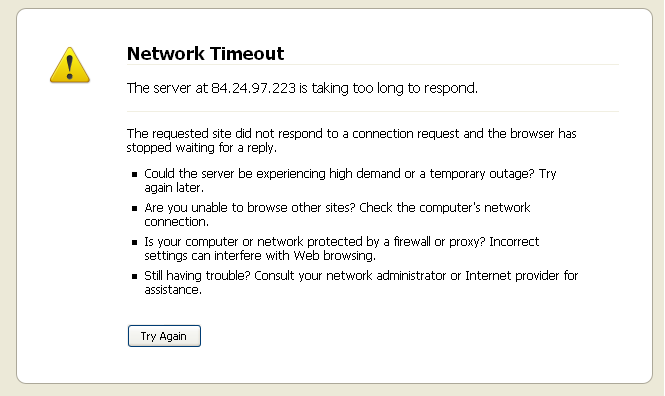This screenshot has height=396, width=665.
Task: Click the bullet marker before 'Is your computer'
Action: click(134, 243)
